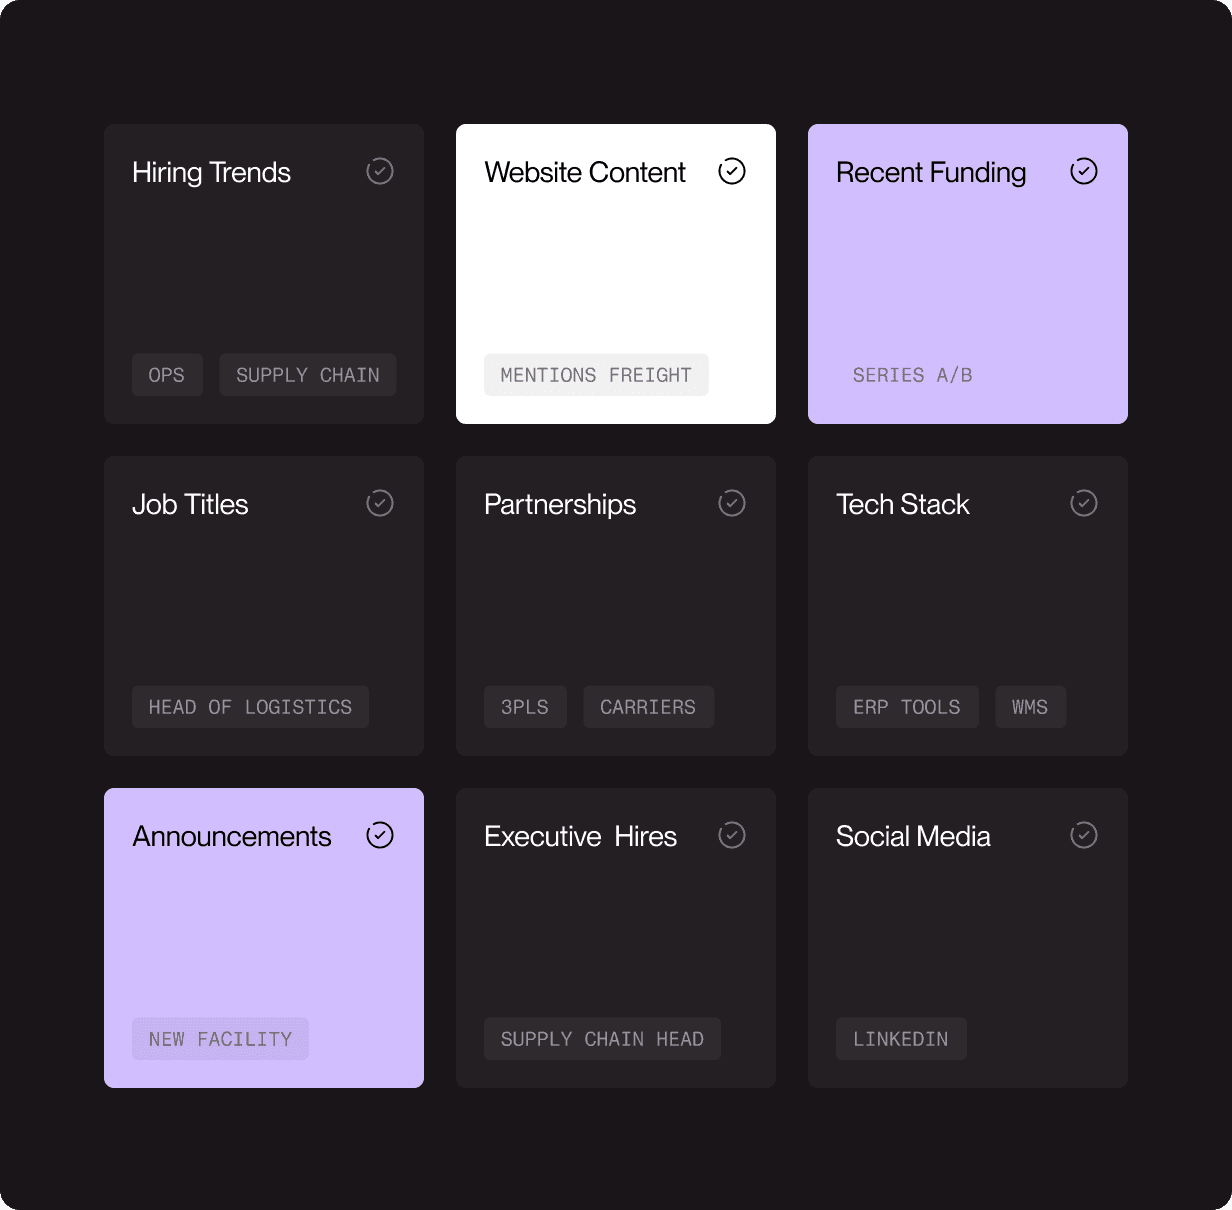
Task: Select the 3PLS tag
Action: pos(525,707)
